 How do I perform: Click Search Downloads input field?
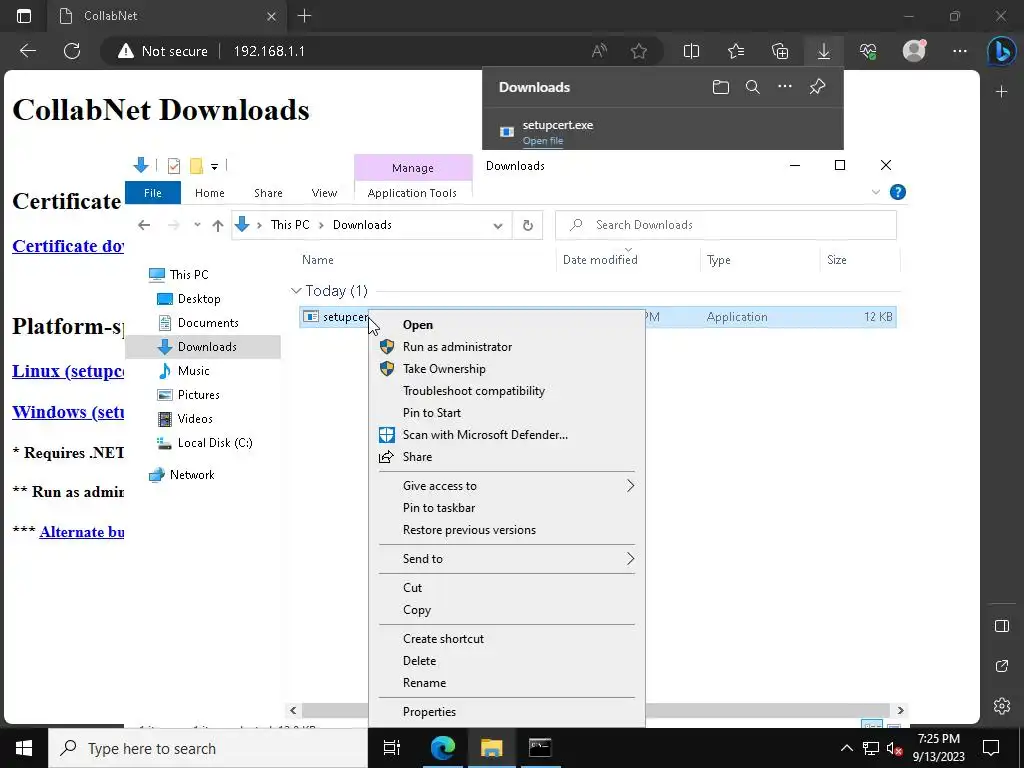(x=726, y=225)
